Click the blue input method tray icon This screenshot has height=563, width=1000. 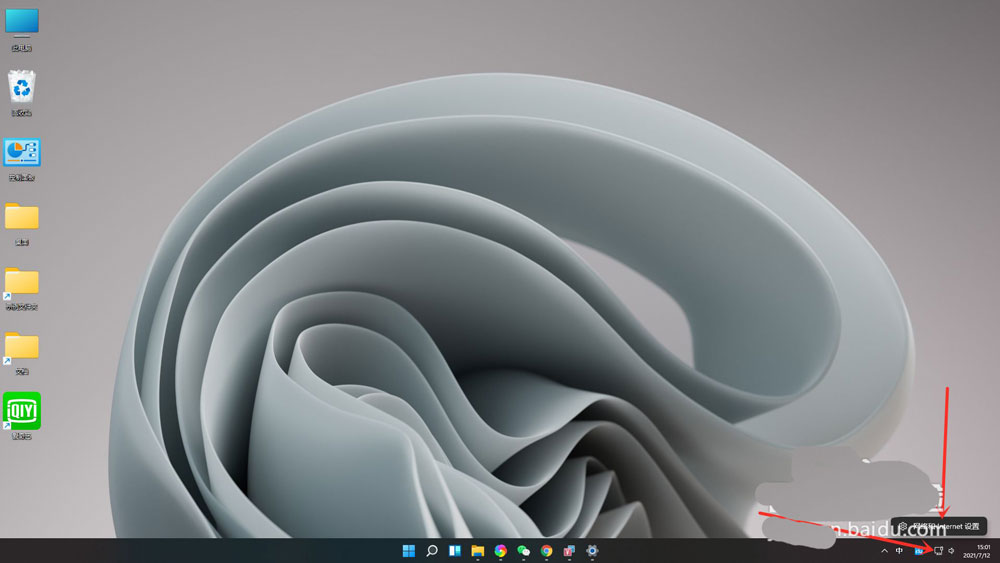coord(919,551)
